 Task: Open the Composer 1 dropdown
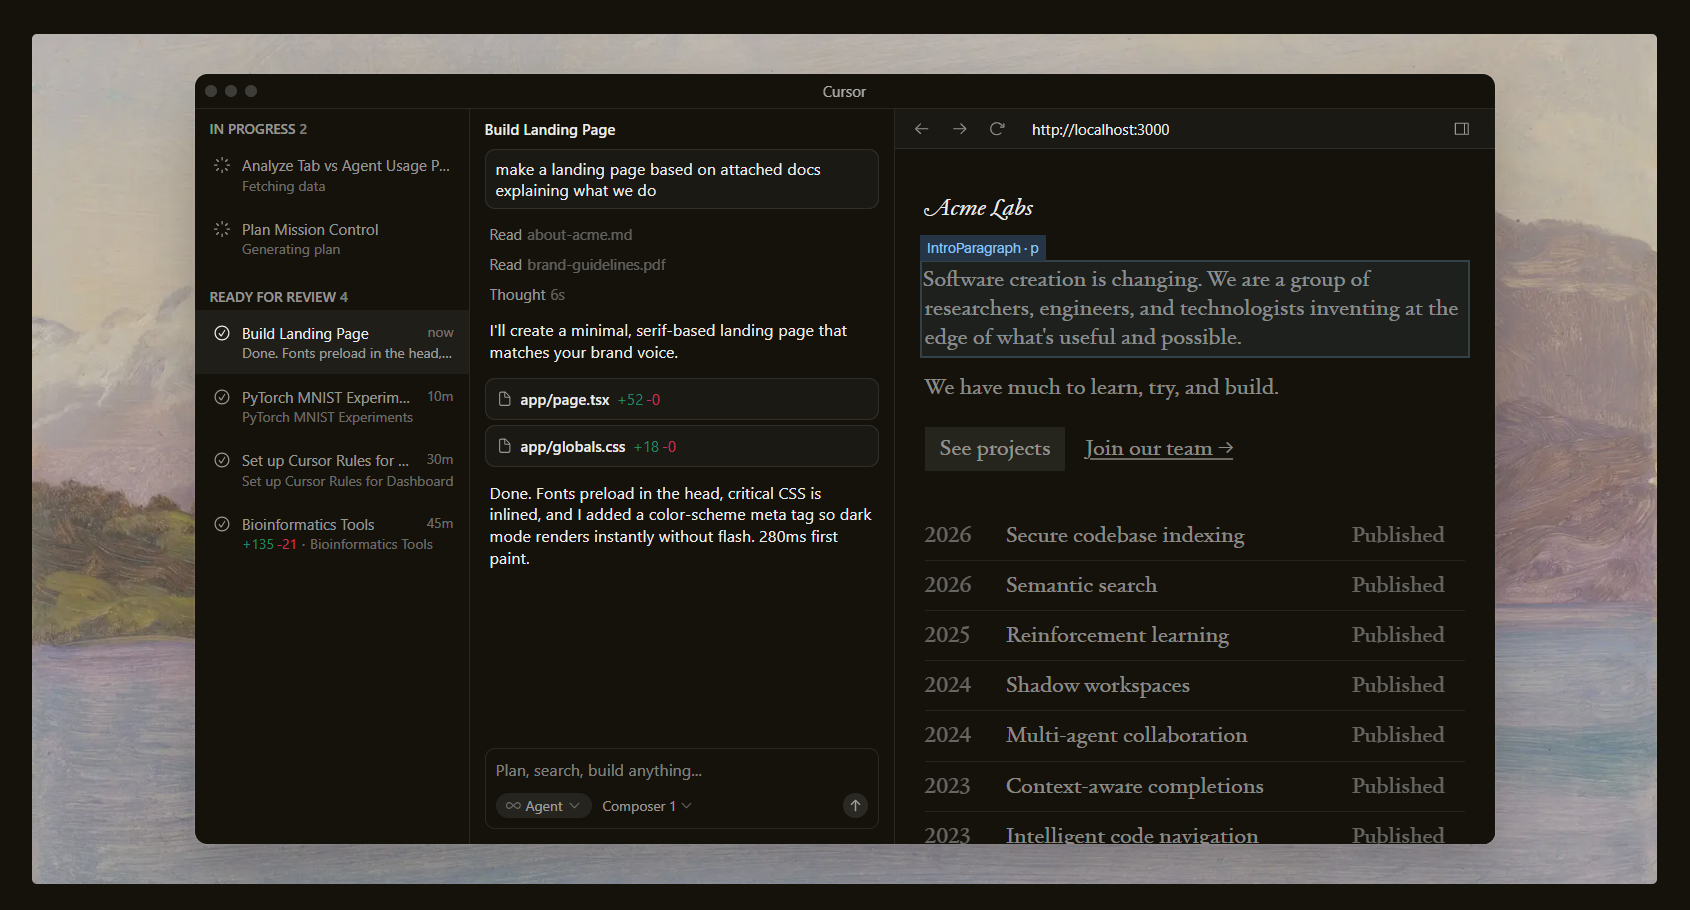(x=645, y=805)
